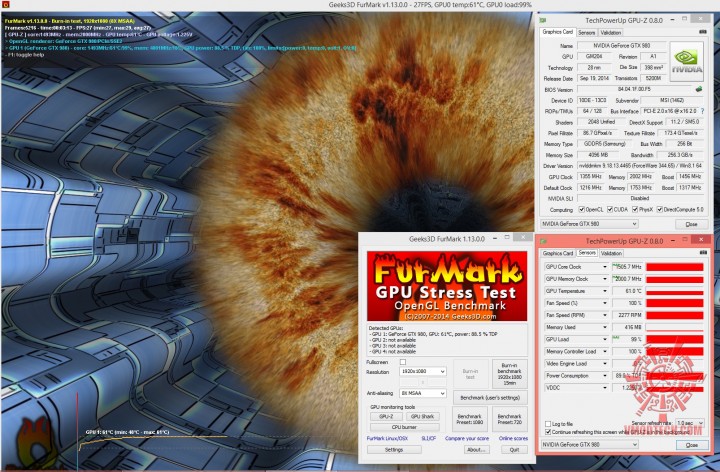Expand the GPU Temperature sensor dropdown
The width and height of the screenshot is (720, 472).
point(605,291)
